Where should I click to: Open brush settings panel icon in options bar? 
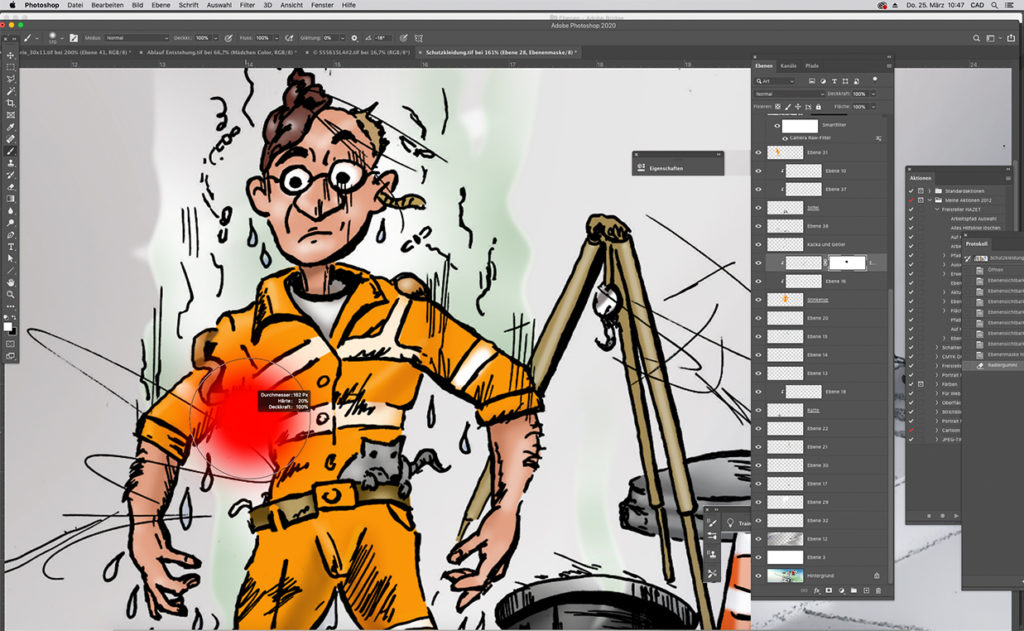click(x=74, y=38)
